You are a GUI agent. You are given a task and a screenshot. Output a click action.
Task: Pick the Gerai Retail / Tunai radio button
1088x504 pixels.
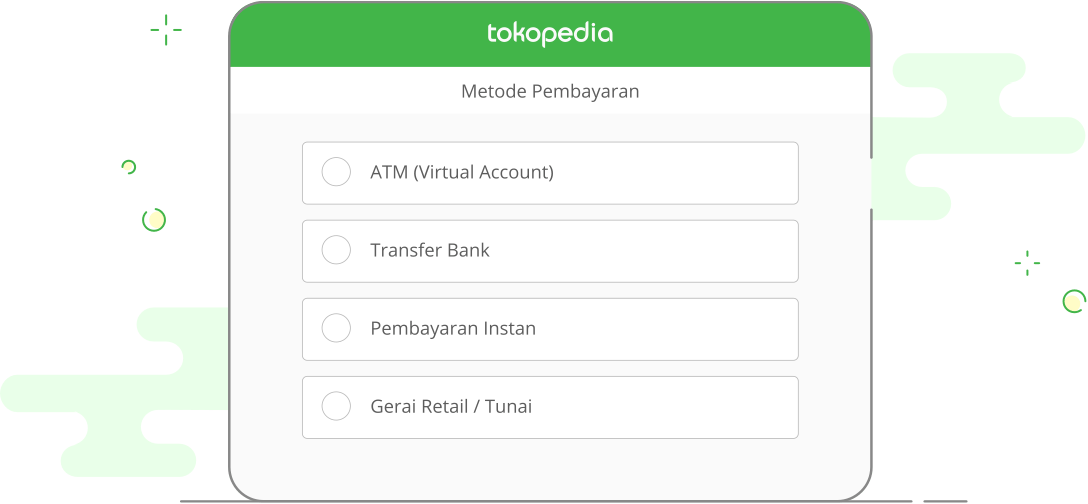(x=336, y=406)
